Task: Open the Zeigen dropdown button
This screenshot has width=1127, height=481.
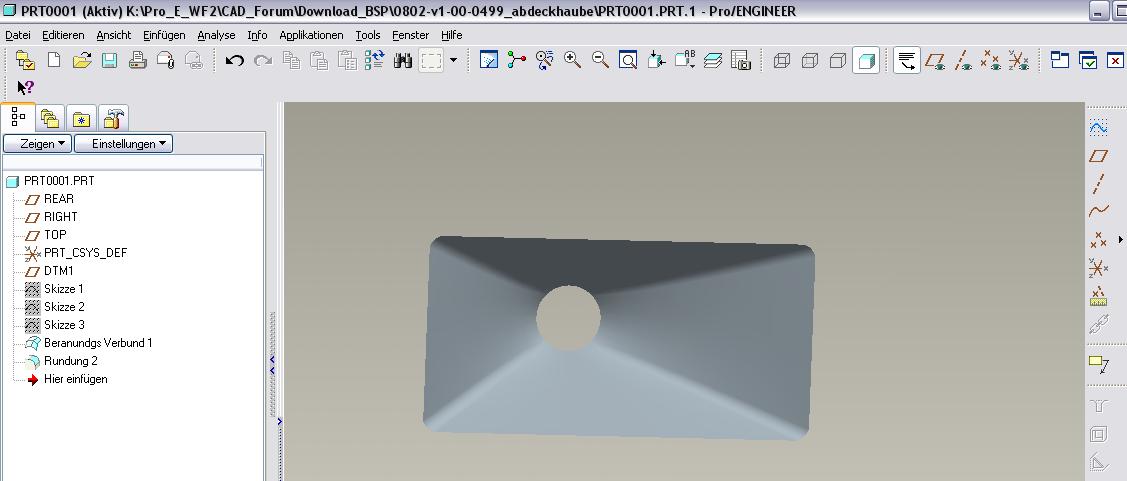Action: click(37, 144)
